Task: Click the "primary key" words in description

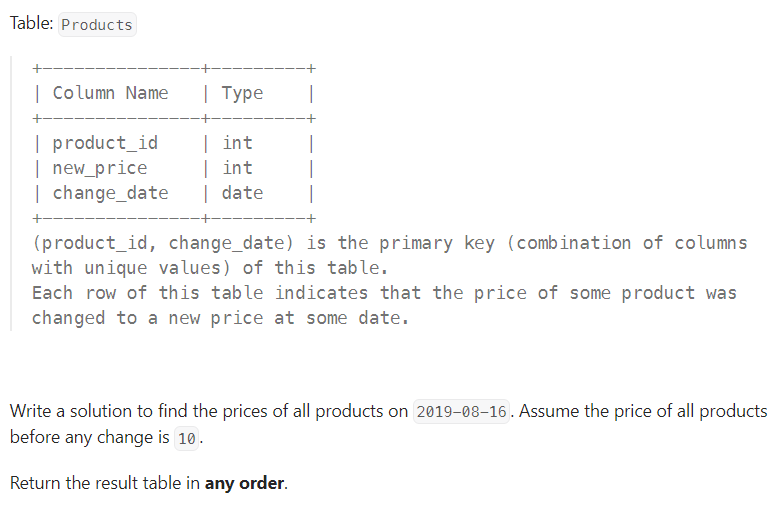Action: pyautogui.click(x=437, y=243)
